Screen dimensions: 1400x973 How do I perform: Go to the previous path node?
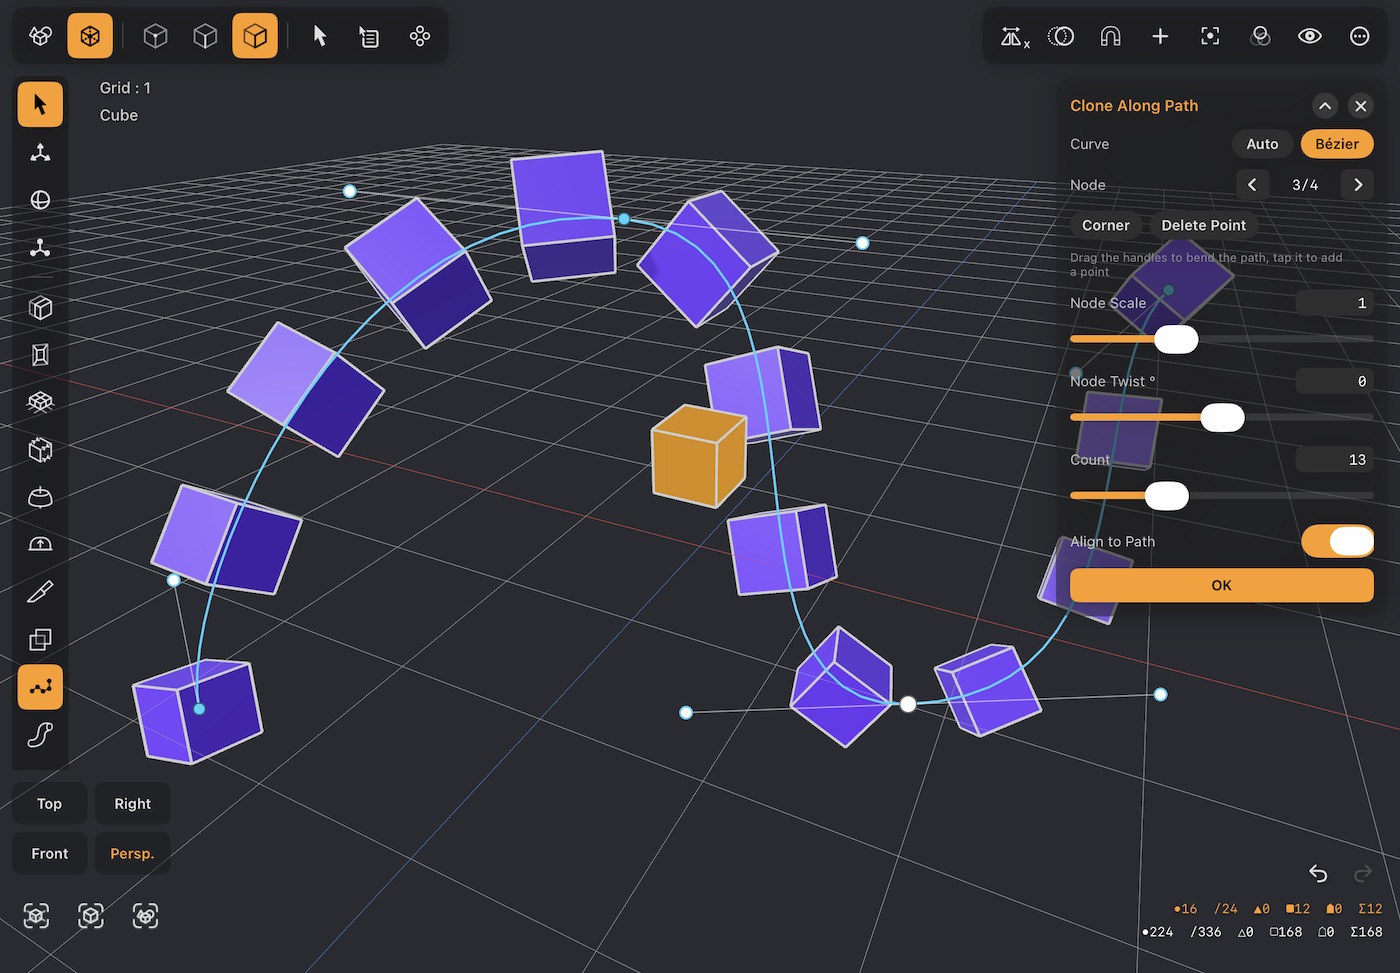1252,185
